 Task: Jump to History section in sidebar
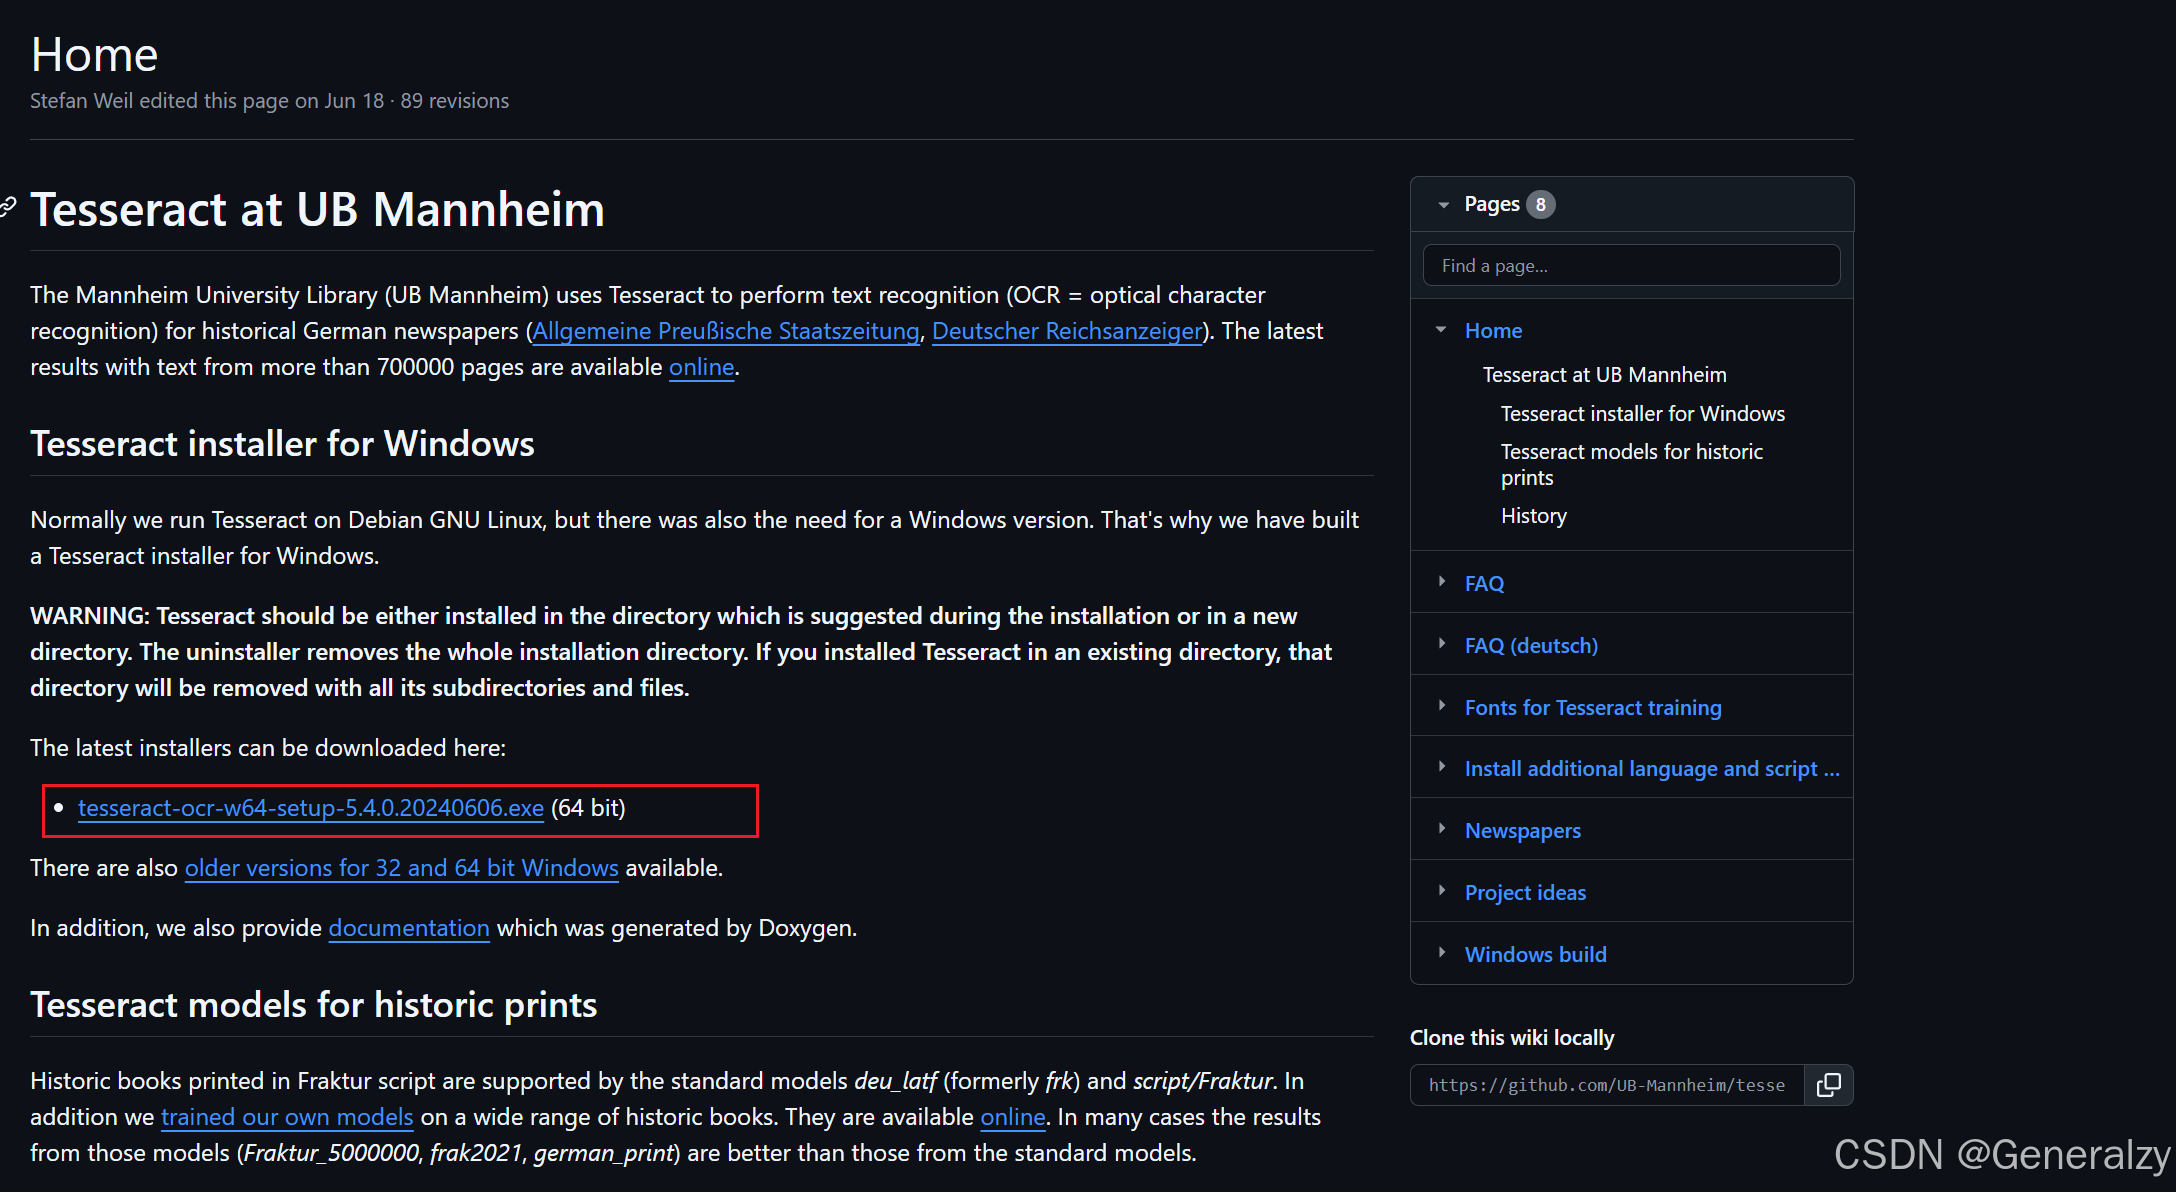1533,516
